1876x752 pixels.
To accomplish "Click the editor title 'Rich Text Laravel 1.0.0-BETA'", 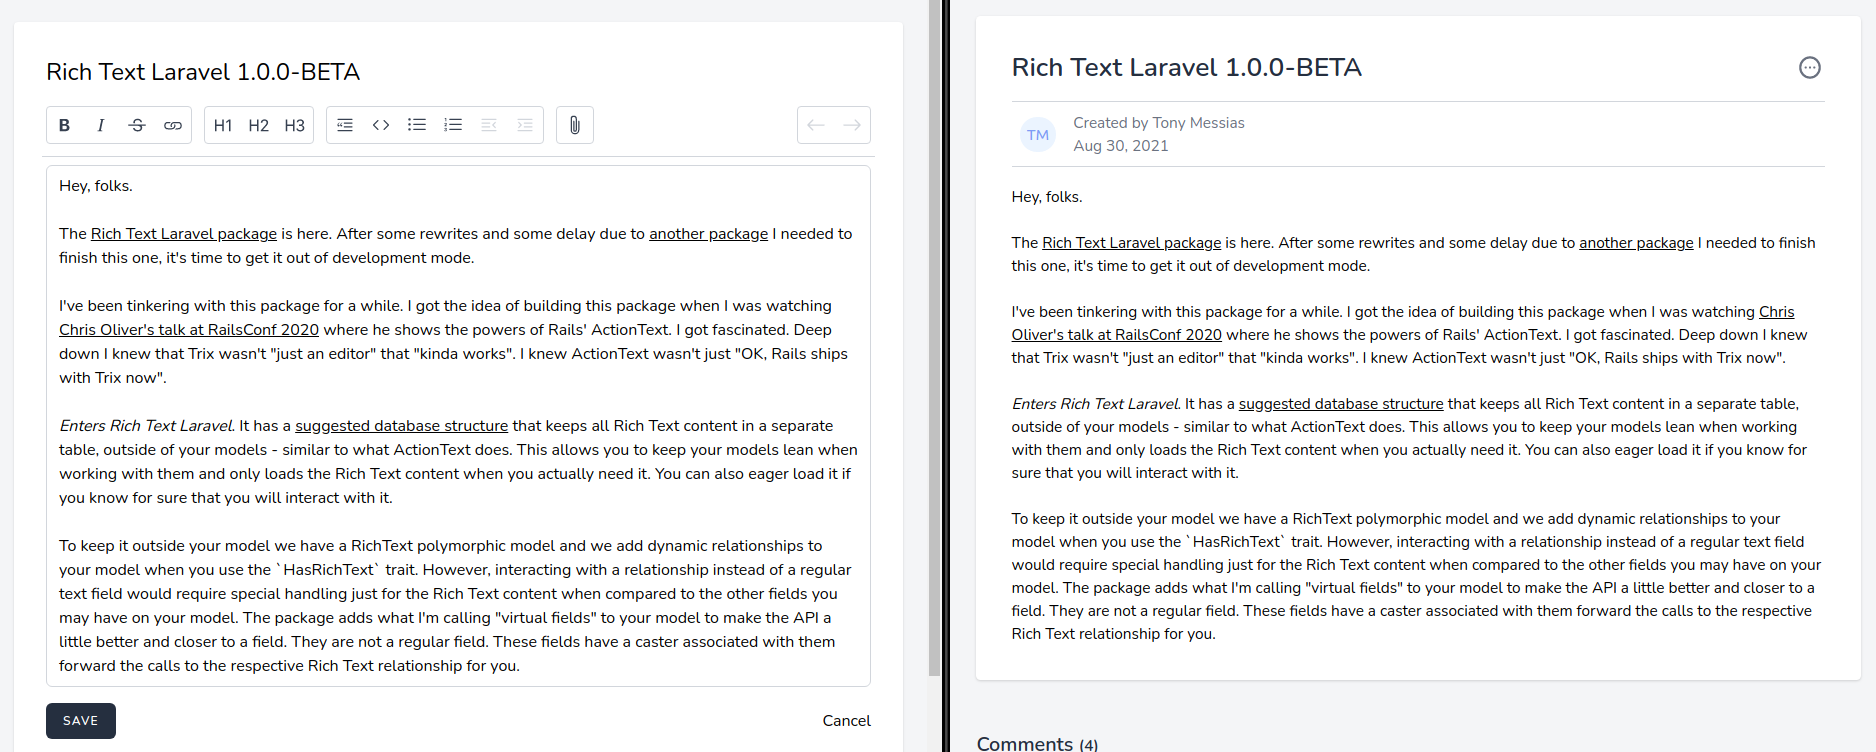I will pyautogui.click(x=203, y=72).
